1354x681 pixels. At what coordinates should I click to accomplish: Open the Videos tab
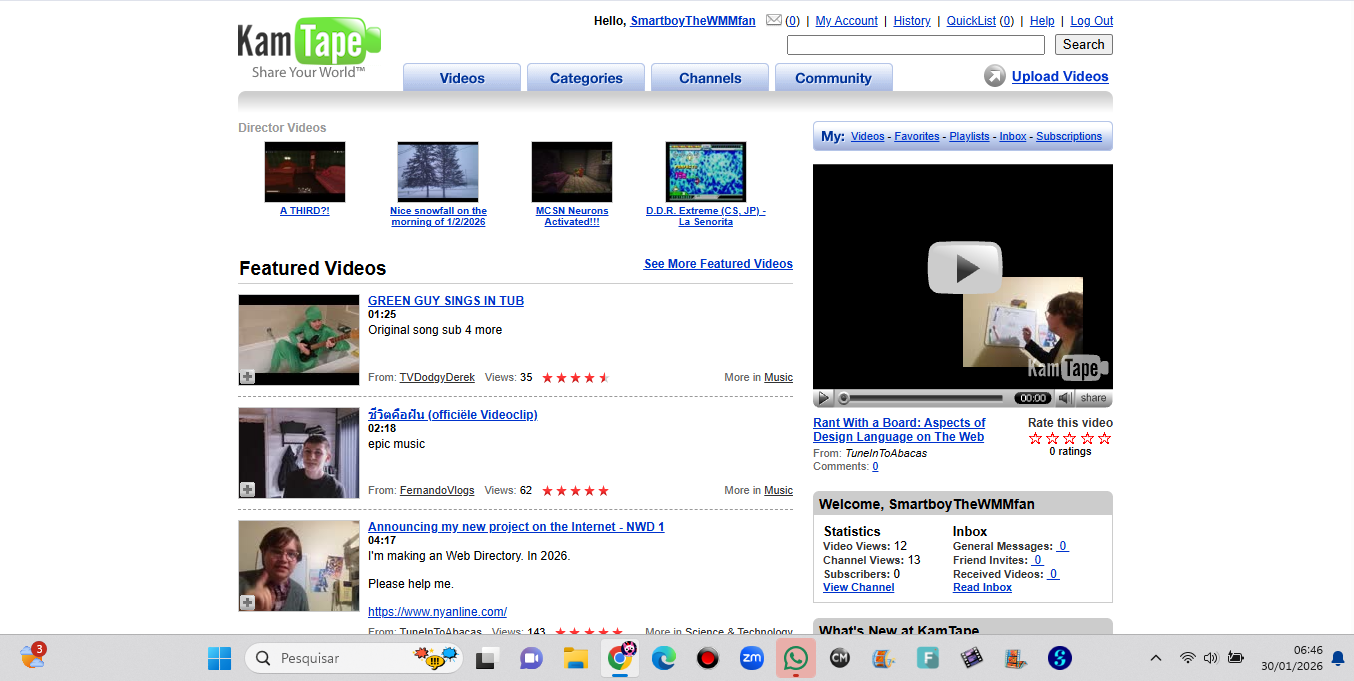click(x=462, y=78)
